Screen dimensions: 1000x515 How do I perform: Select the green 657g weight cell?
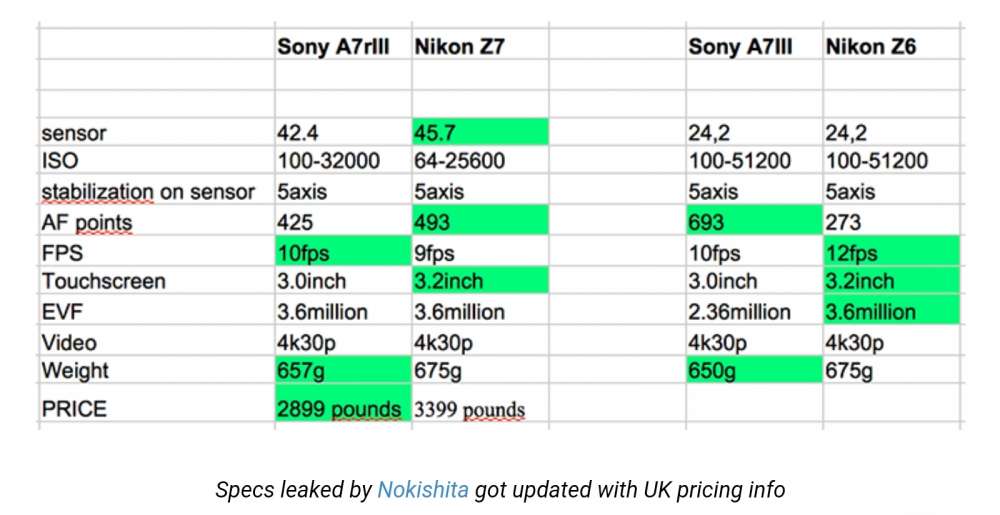pos(340,371)
